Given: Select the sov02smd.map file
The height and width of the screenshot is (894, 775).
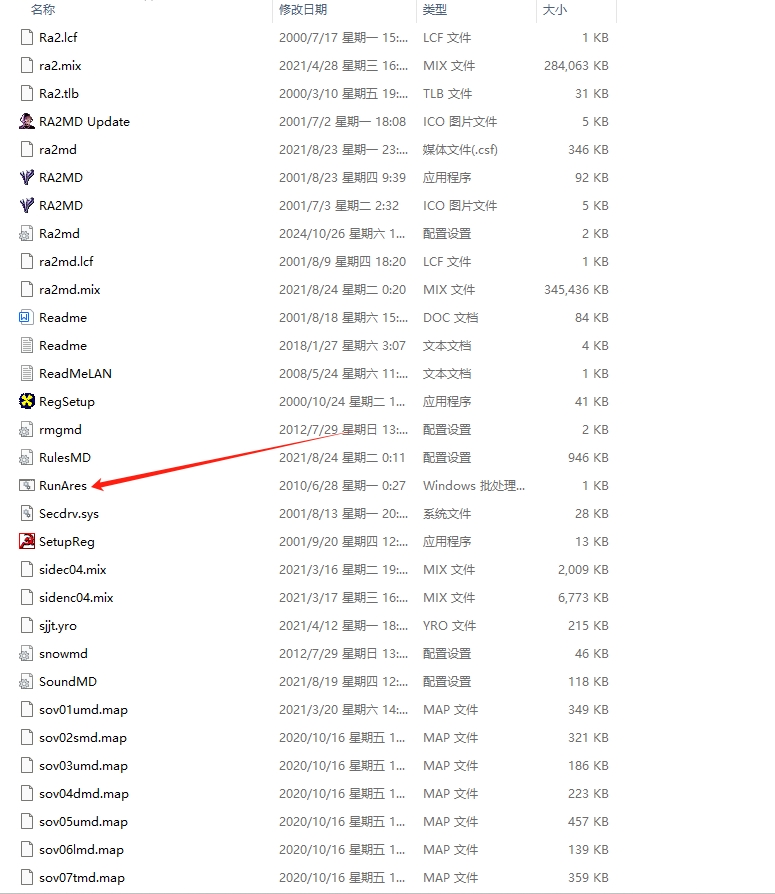Looking at the screenshot, I should click(x=83, y=737).
